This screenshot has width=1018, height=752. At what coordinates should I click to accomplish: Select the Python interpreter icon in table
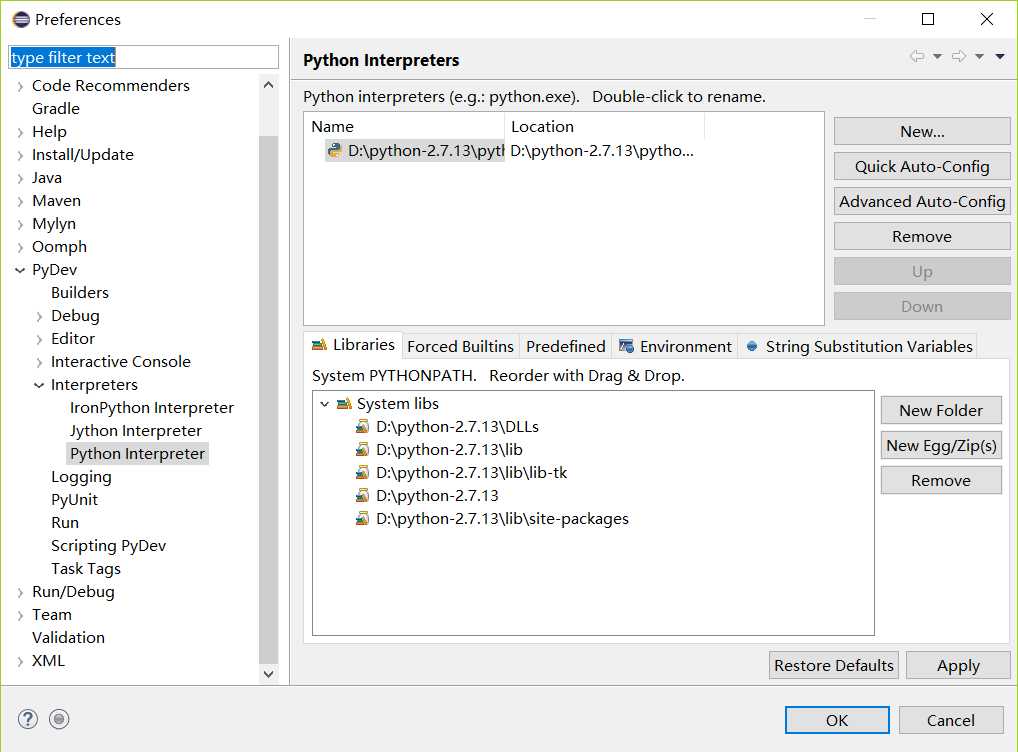(335, 151)
